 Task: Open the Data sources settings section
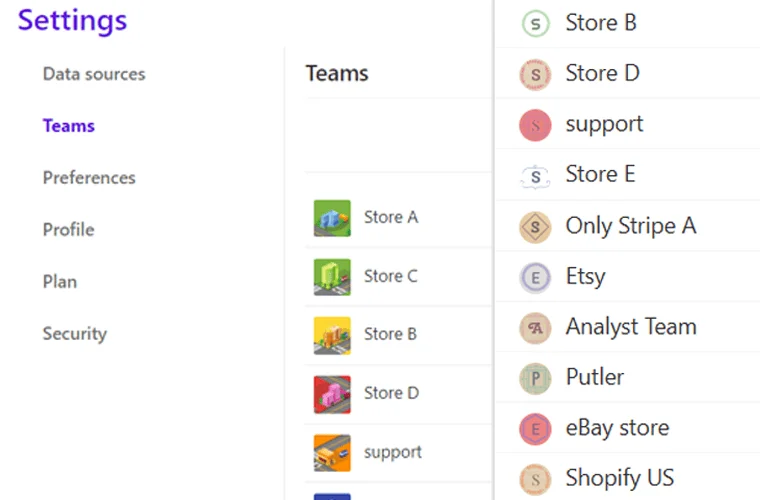pyautogui.click(x=94, y=74)
